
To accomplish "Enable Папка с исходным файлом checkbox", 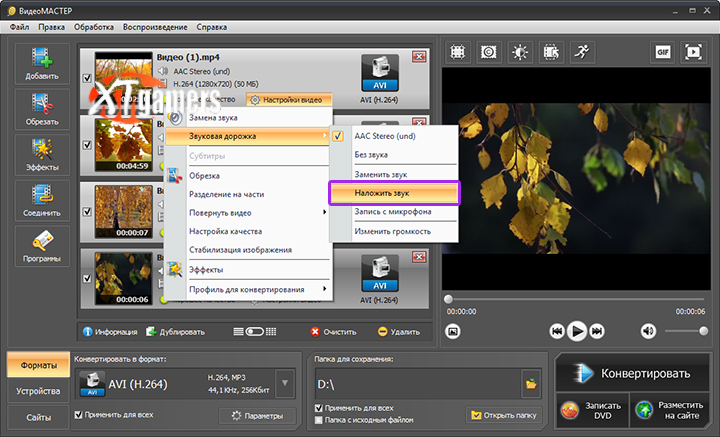I will click(x=319, y=420).
